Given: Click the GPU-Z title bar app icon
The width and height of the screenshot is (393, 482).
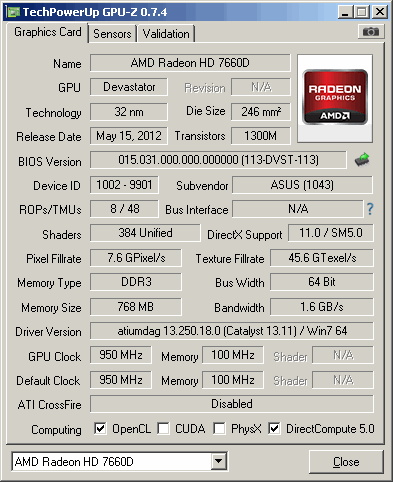Looking at the screenshot, I should point(14,12).
